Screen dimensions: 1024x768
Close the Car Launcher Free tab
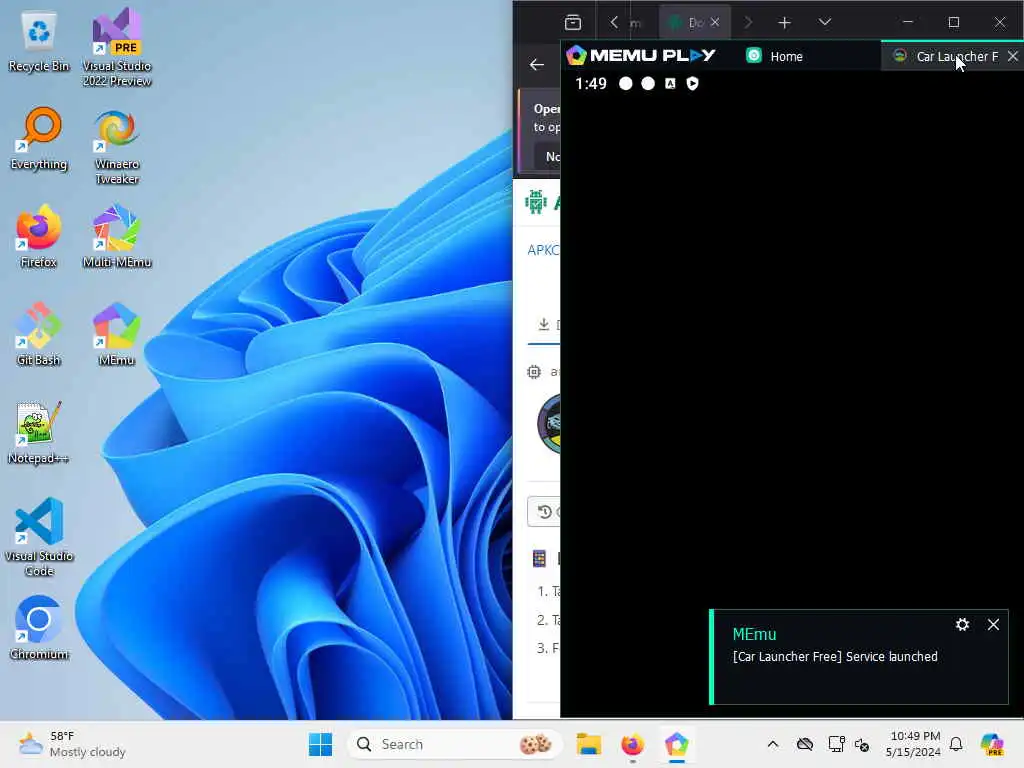point(1013,56)
